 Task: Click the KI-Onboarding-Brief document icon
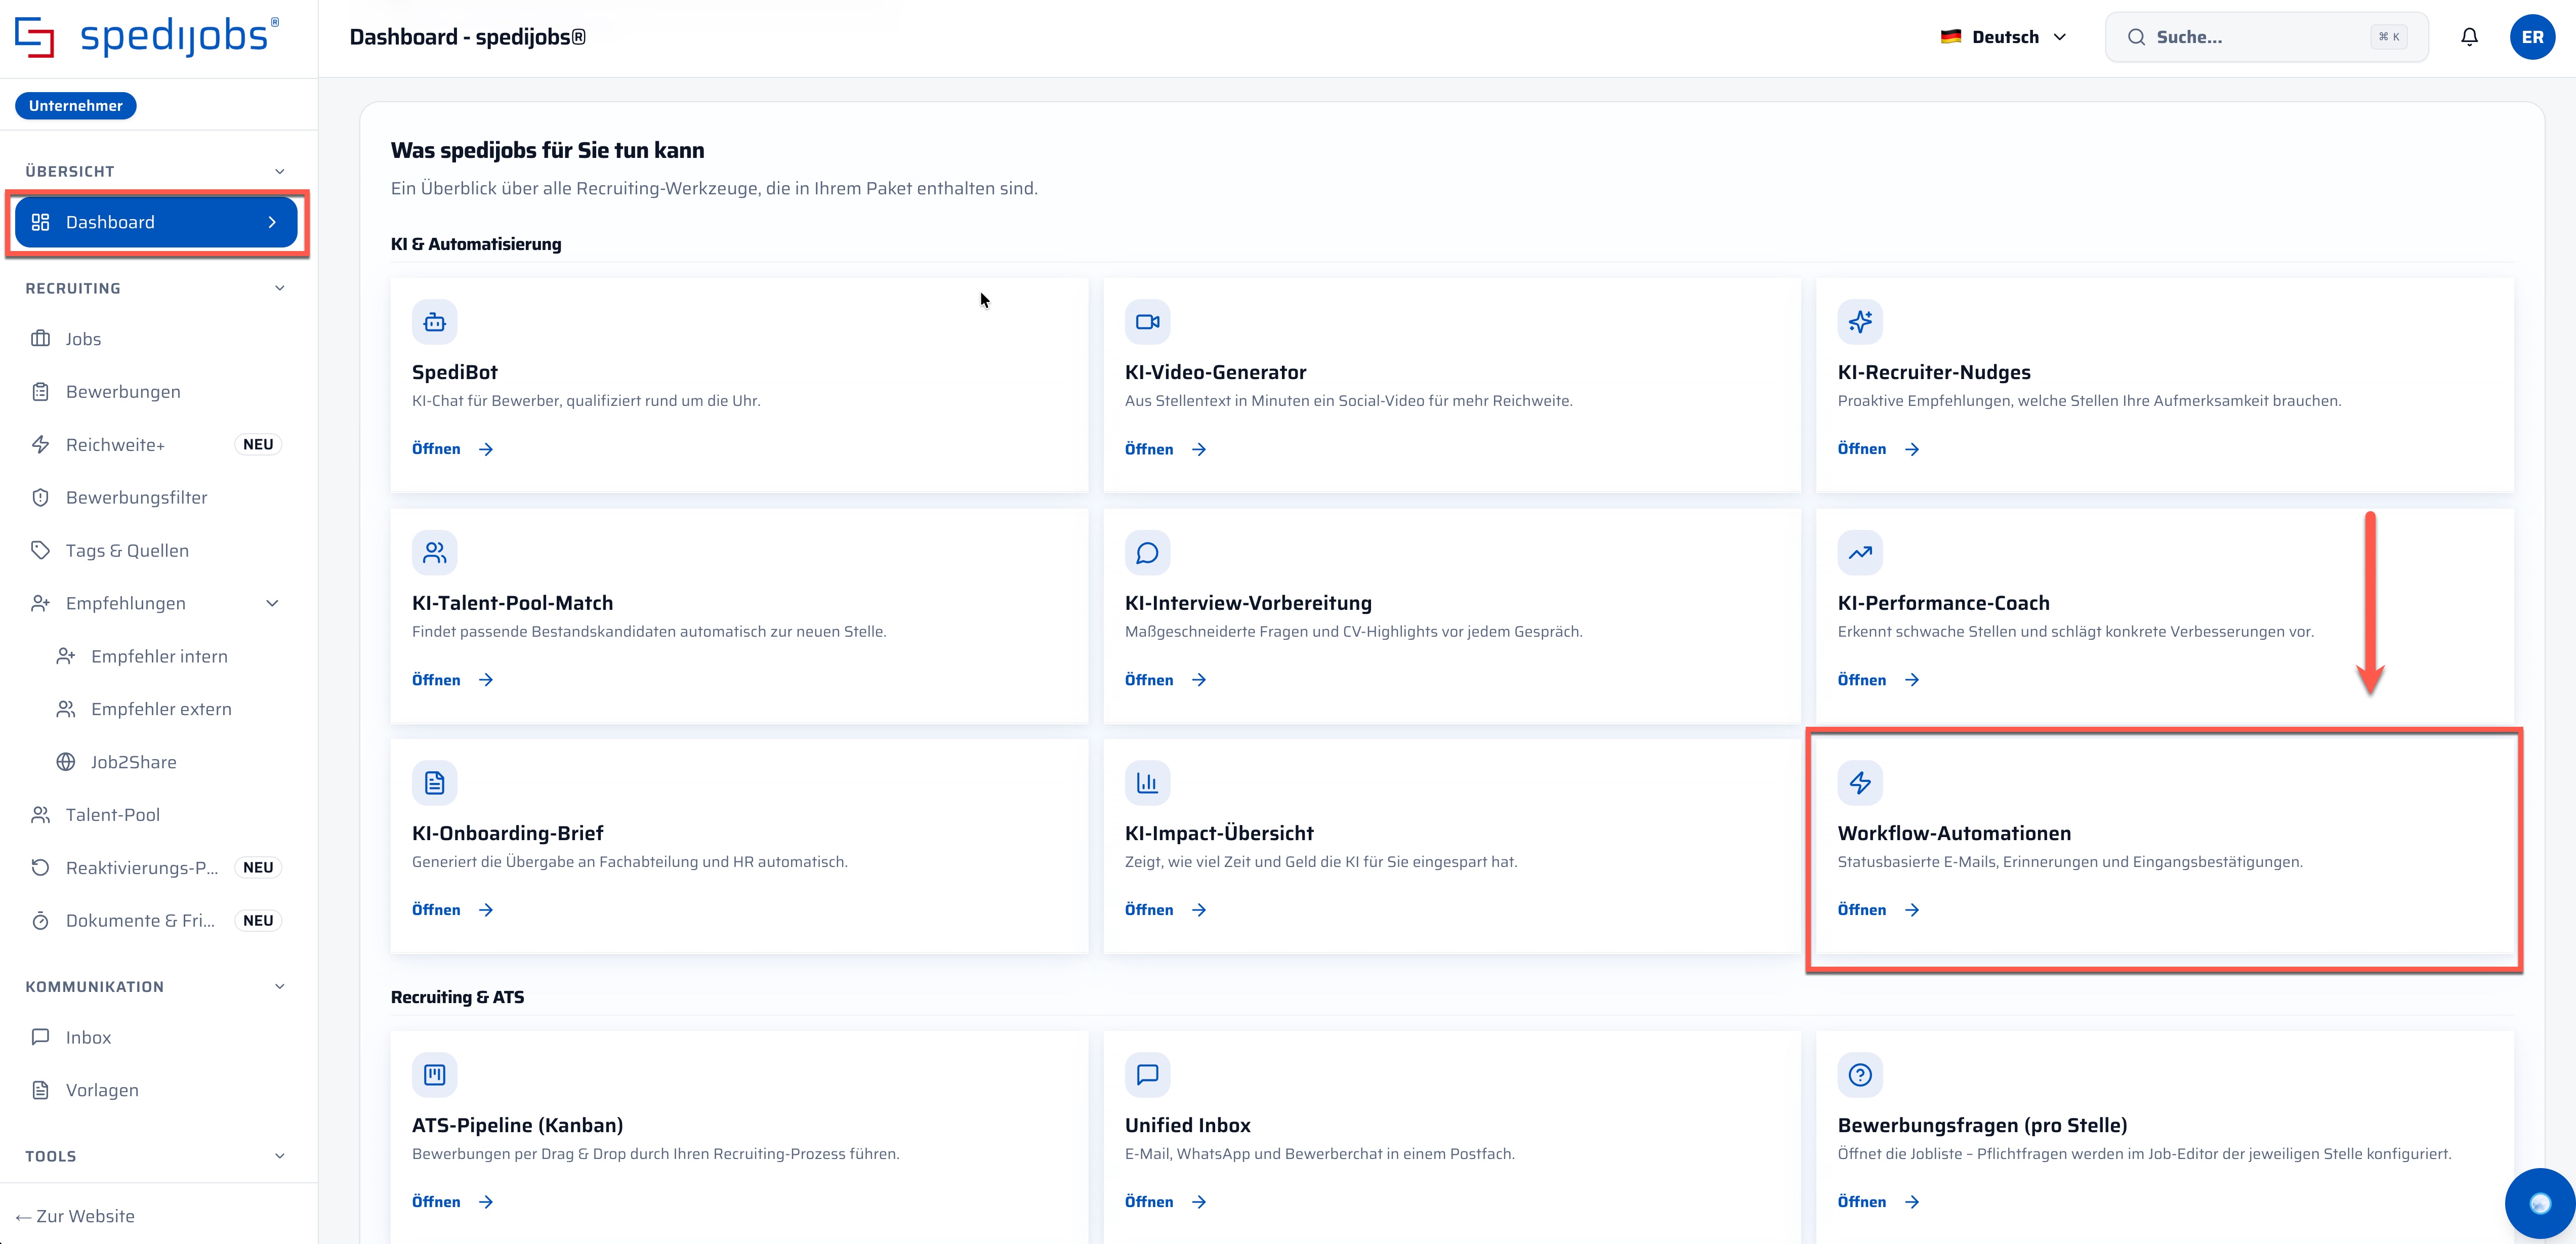[434, 783]
